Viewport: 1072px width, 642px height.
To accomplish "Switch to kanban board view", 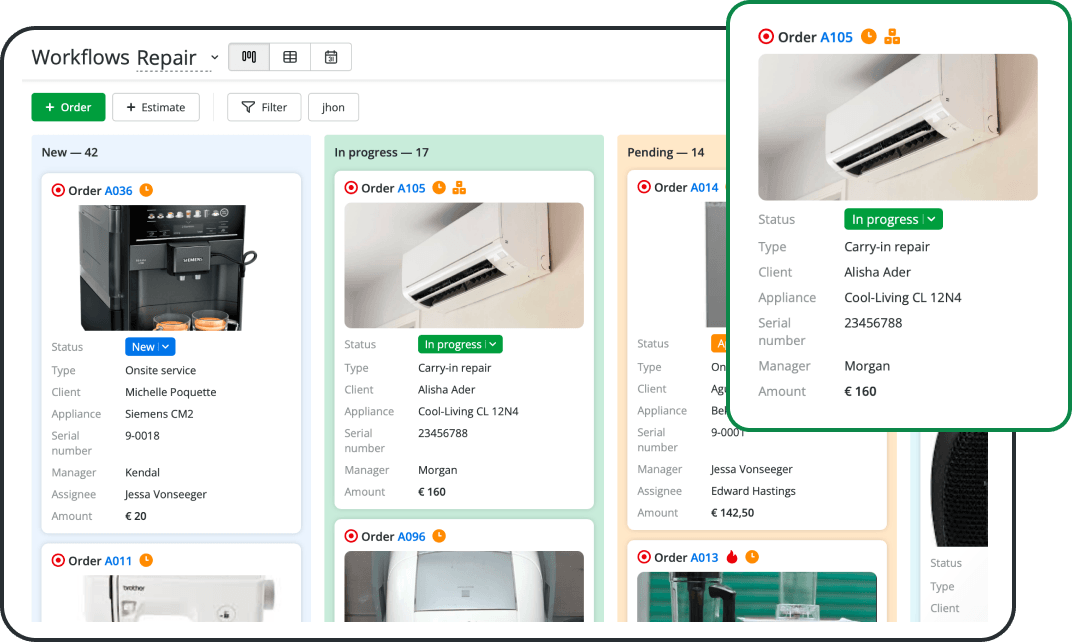I will [249, 57].
